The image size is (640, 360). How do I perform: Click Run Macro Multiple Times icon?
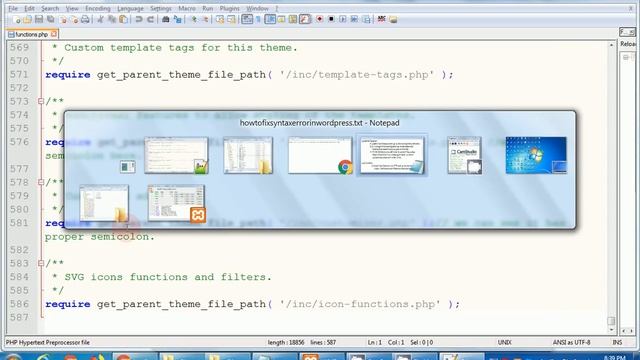(354, 19)
